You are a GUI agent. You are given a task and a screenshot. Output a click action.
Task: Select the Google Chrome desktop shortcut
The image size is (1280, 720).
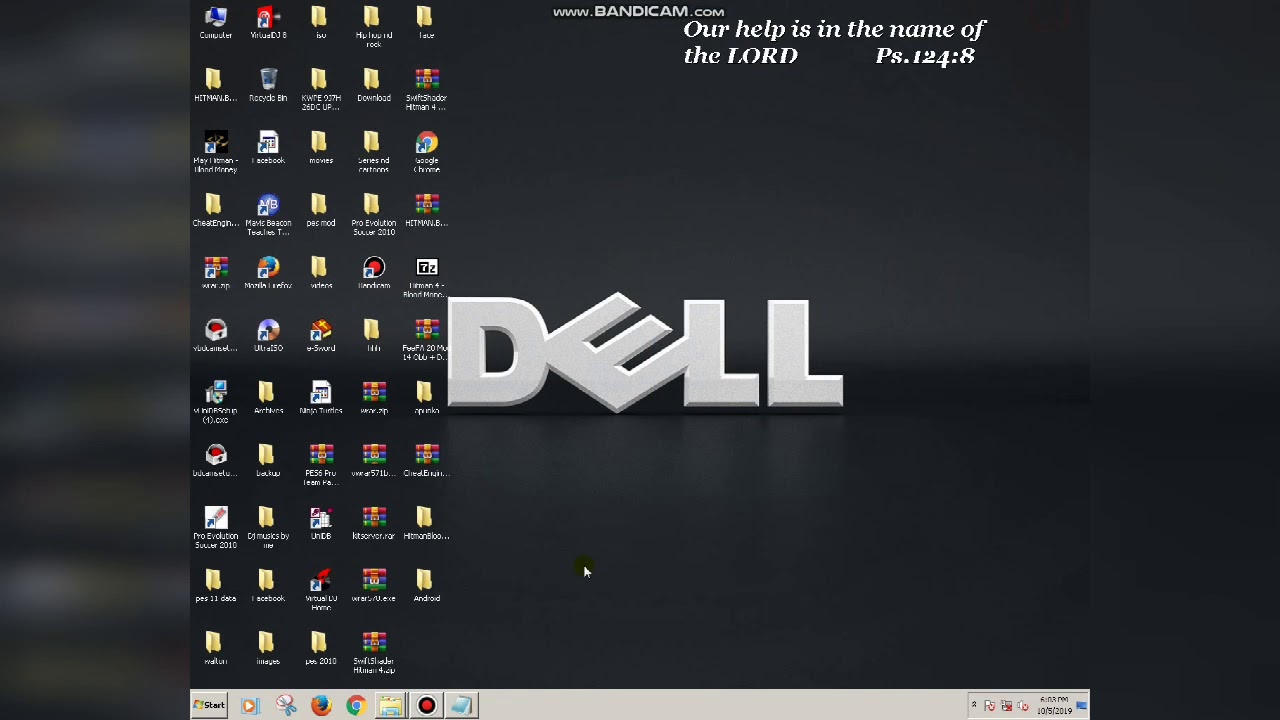pos(427,153)
